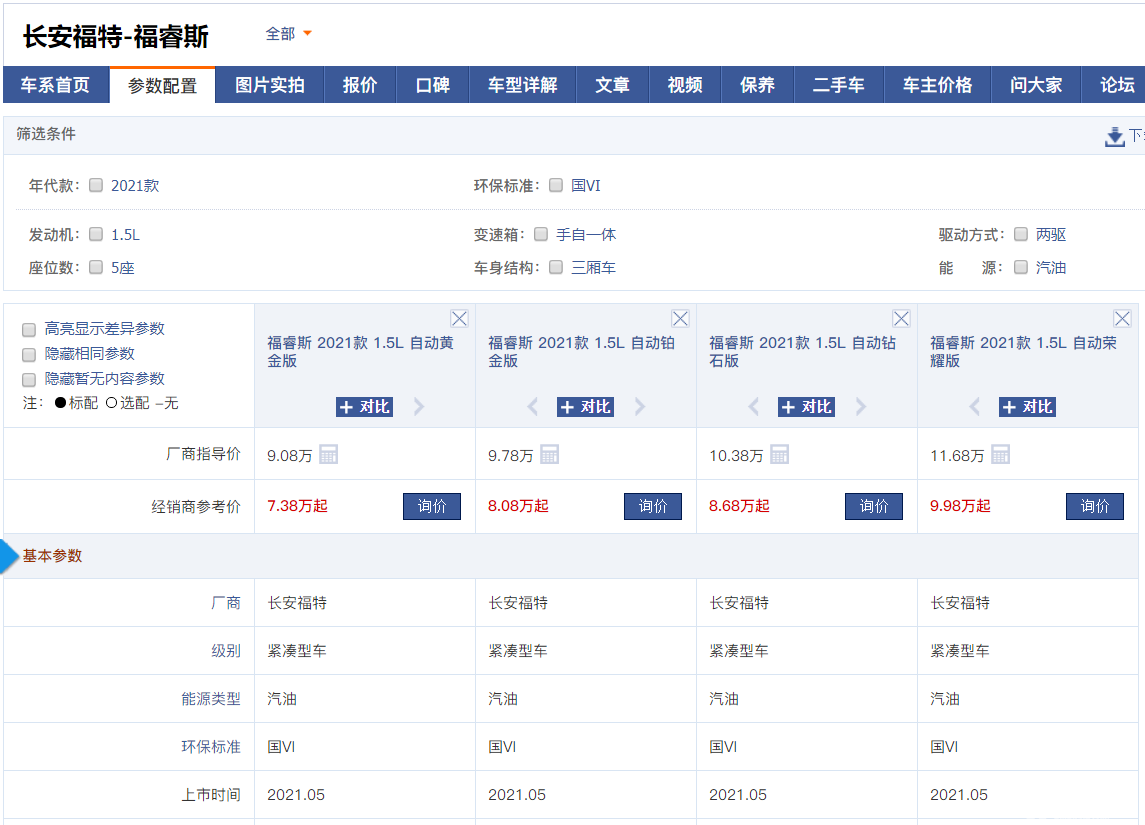The image size is (1145, 825).
Task: Enable 隐藏相同参数 option
Action: pos(28,355)
